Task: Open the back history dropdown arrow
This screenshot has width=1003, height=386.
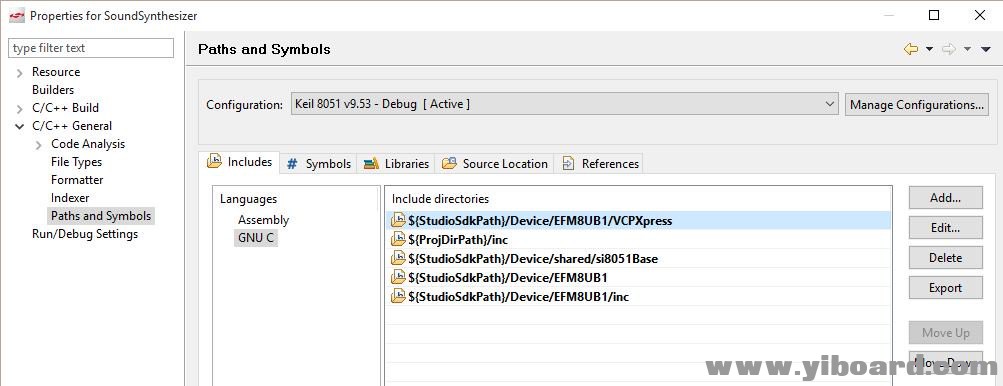Action: pyautogui.click(x=929, y=49)
